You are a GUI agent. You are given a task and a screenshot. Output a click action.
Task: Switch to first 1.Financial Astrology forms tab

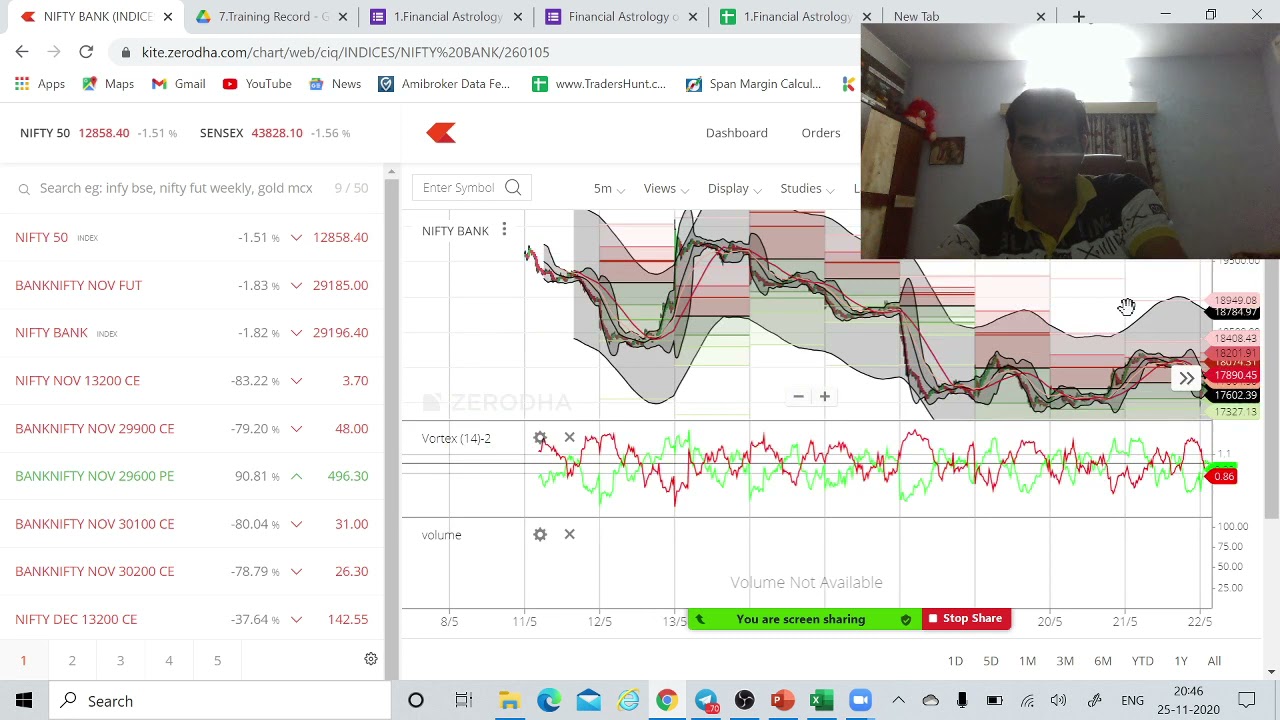coord(440,17)
